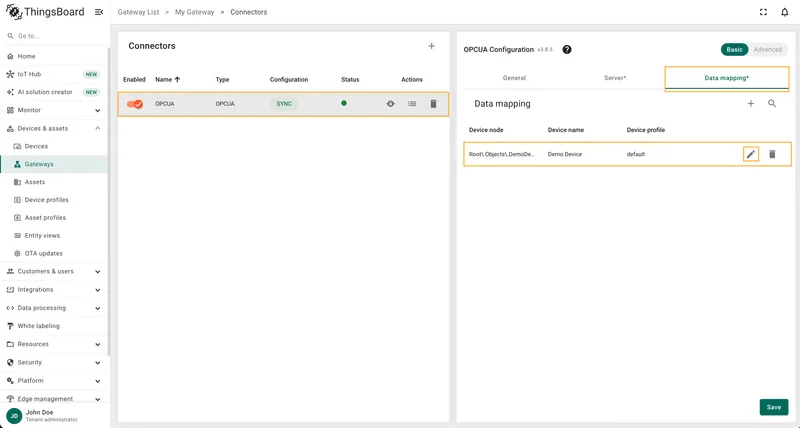Viewport: 800px width, 428px height.
Task: Open the General tab
Action: (514, 78)
